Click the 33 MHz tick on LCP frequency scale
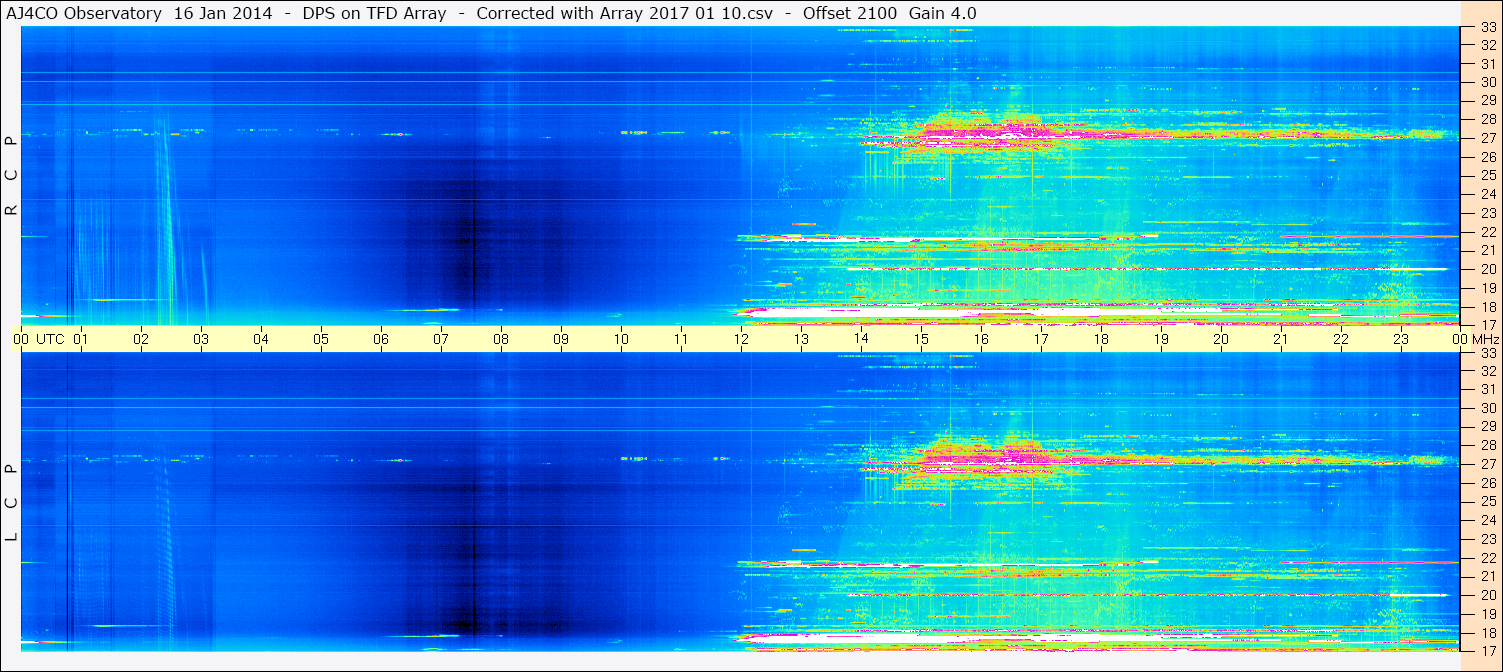Viewport: 1503px width, 672px height. click(1487, 353)
